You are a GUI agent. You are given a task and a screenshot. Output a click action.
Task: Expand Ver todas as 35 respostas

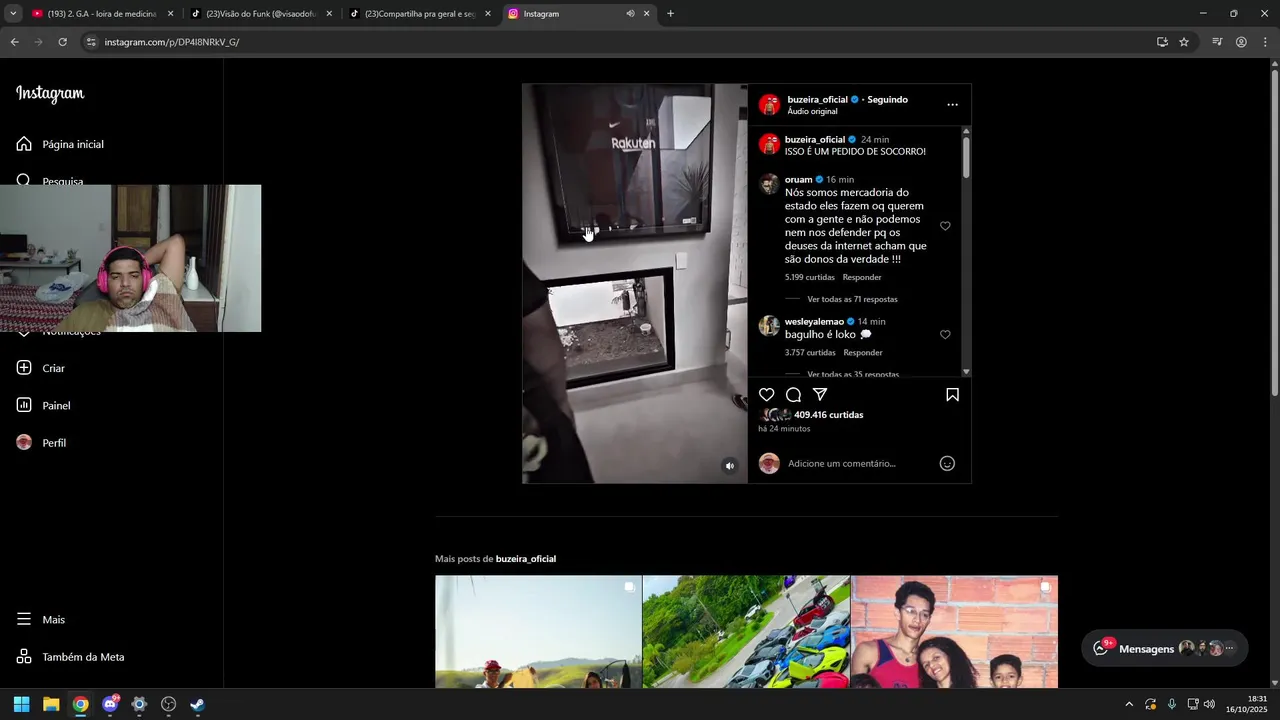click(x=852, y=374)
